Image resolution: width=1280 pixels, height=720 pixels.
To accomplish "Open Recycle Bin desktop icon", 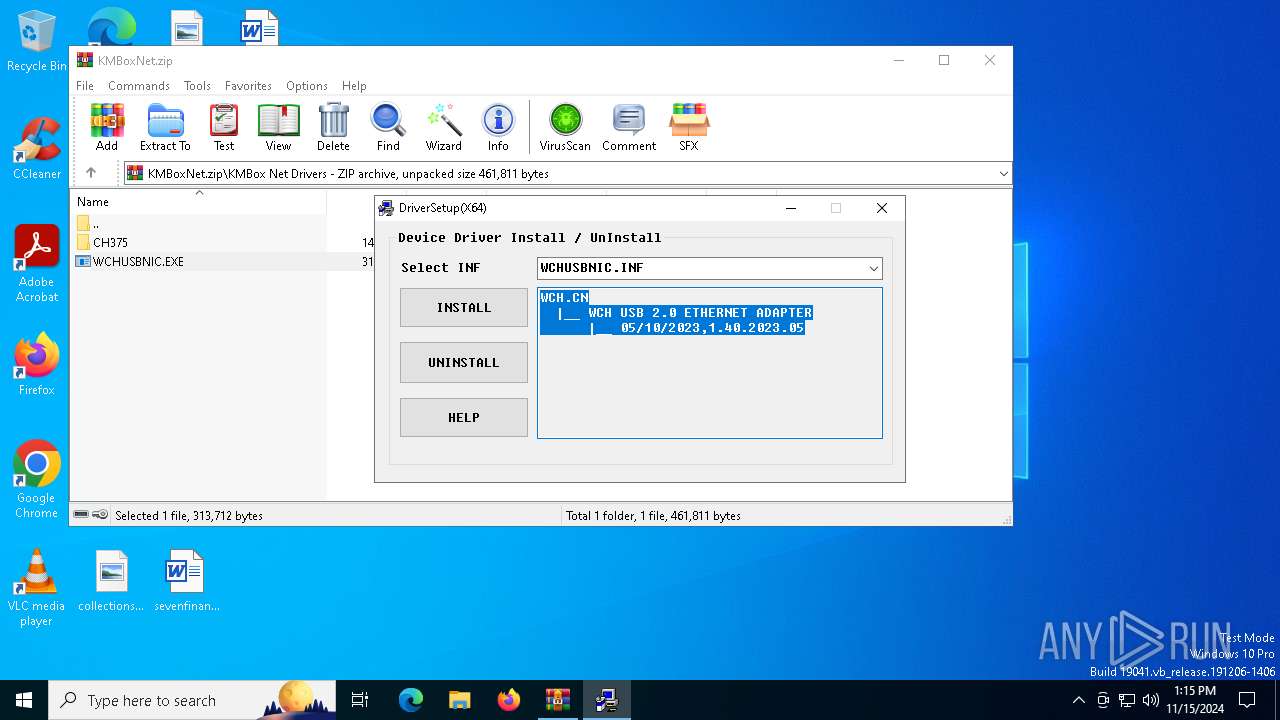I will tap(37, 41).
